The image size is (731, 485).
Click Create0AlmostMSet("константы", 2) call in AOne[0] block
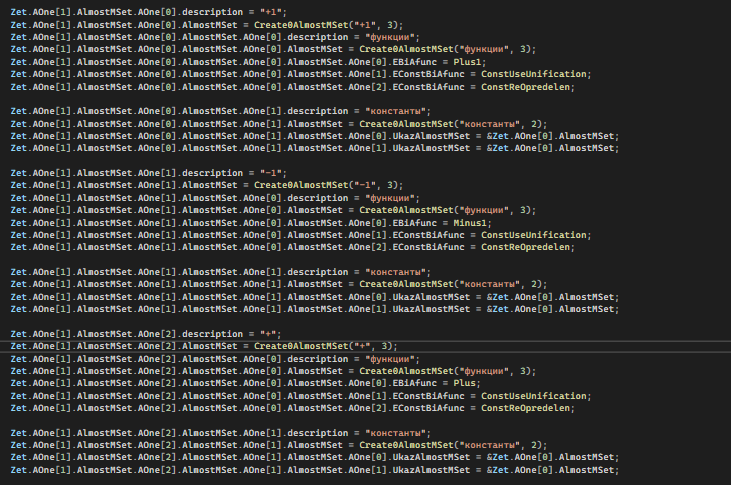(x=450, y=124)
